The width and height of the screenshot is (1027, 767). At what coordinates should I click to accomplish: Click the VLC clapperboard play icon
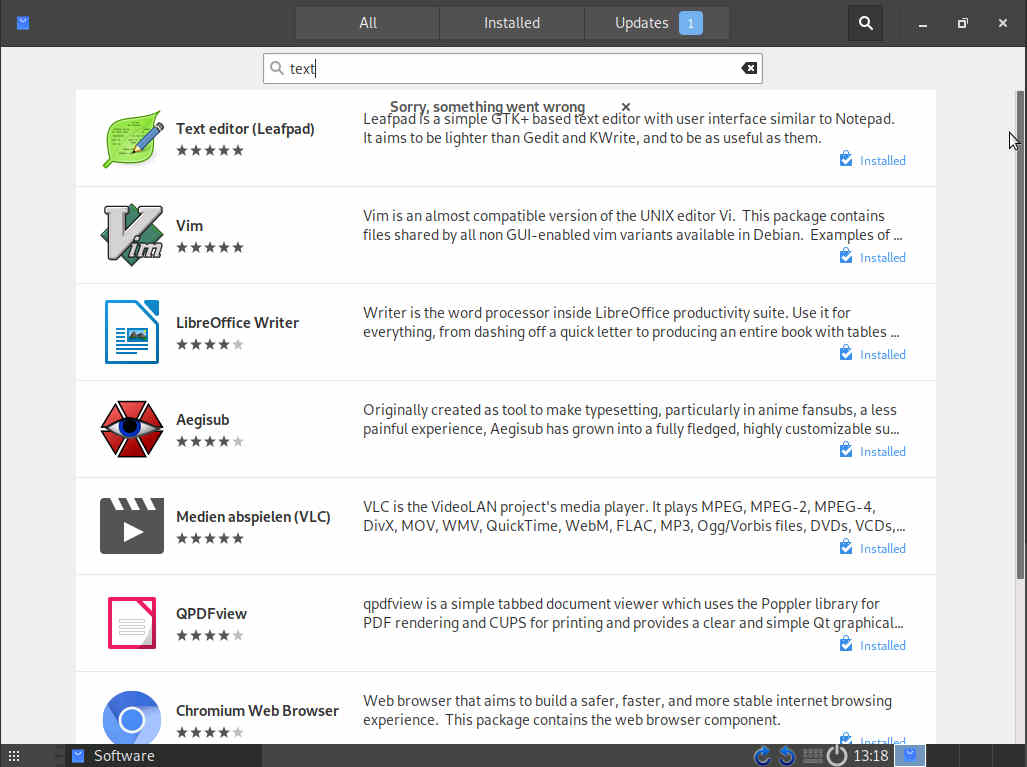point(132,525)
